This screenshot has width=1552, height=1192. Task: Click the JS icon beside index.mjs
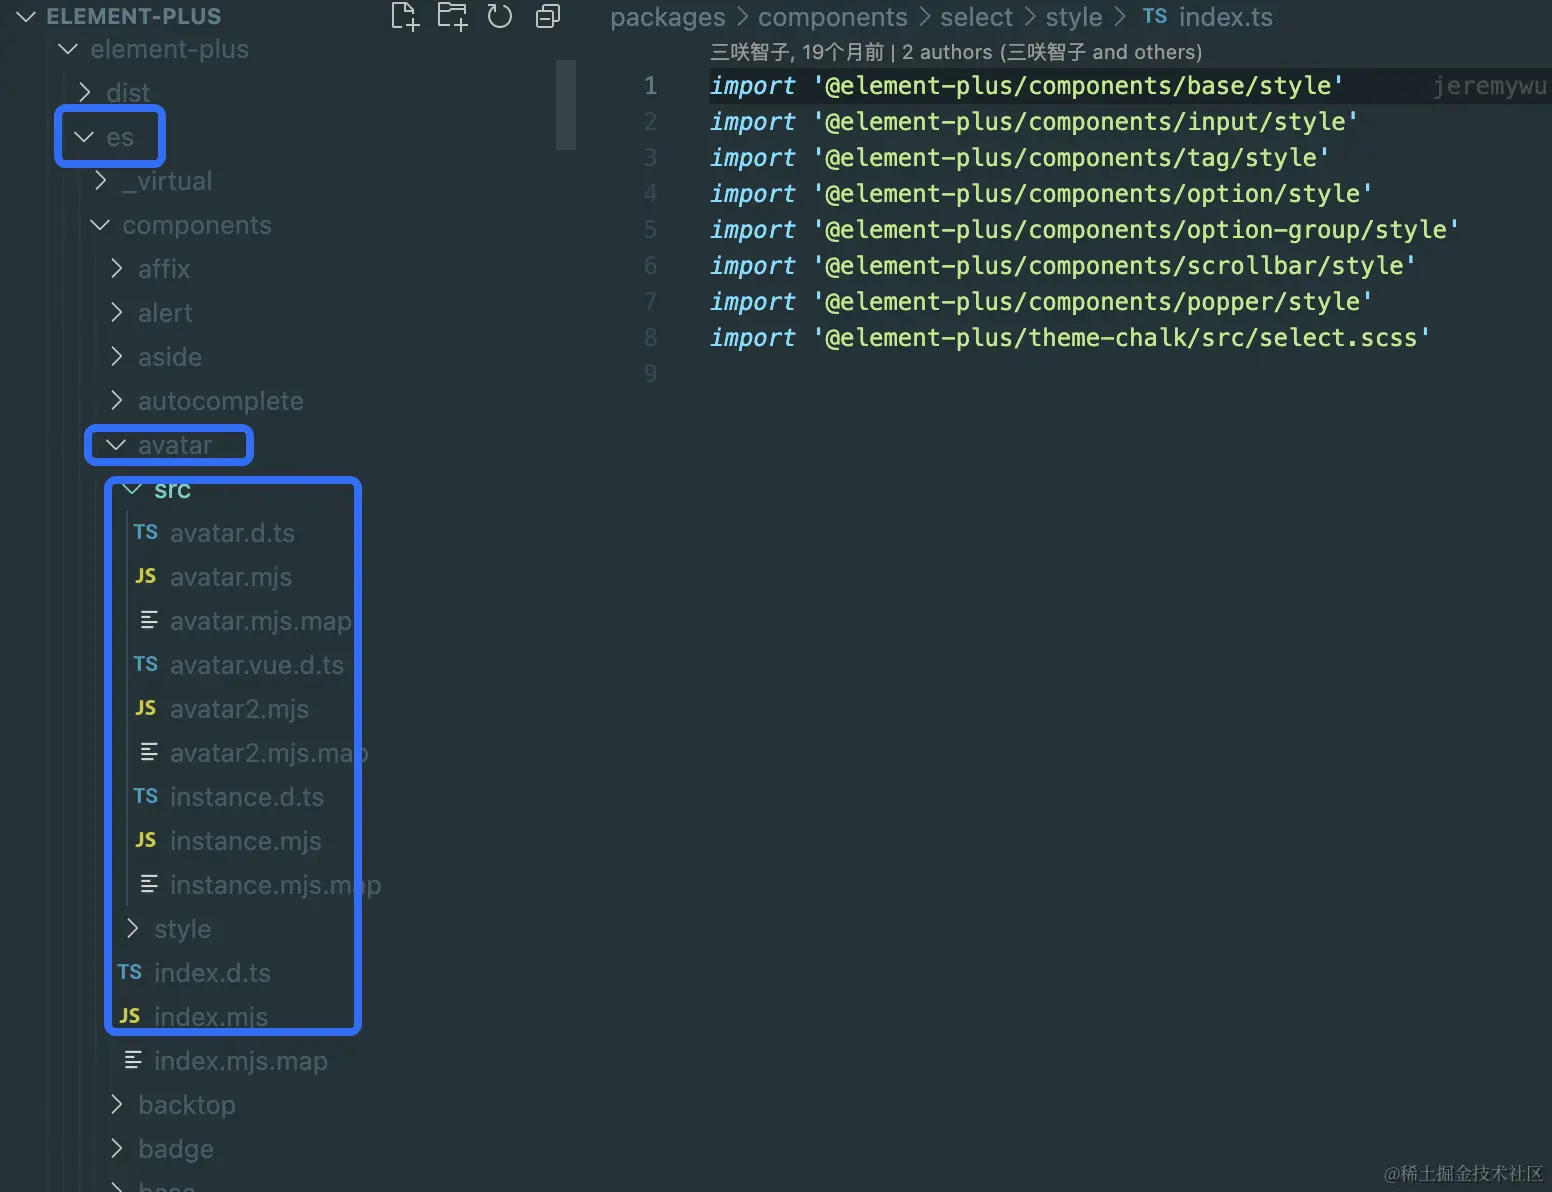click(130, 1016)
